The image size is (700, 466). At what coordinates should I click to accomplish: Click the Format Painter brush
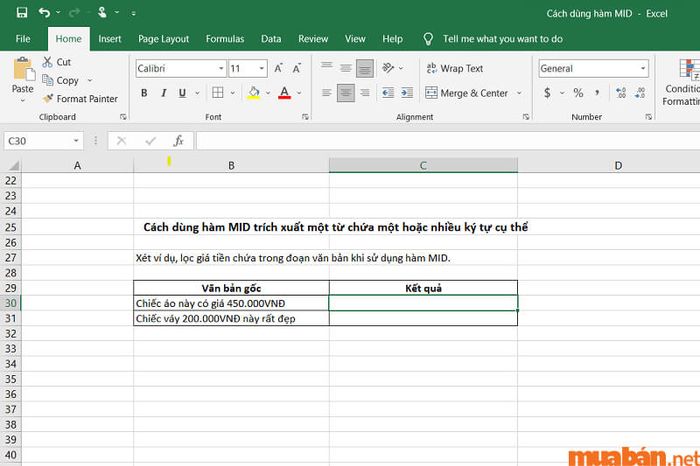[47, 99]
